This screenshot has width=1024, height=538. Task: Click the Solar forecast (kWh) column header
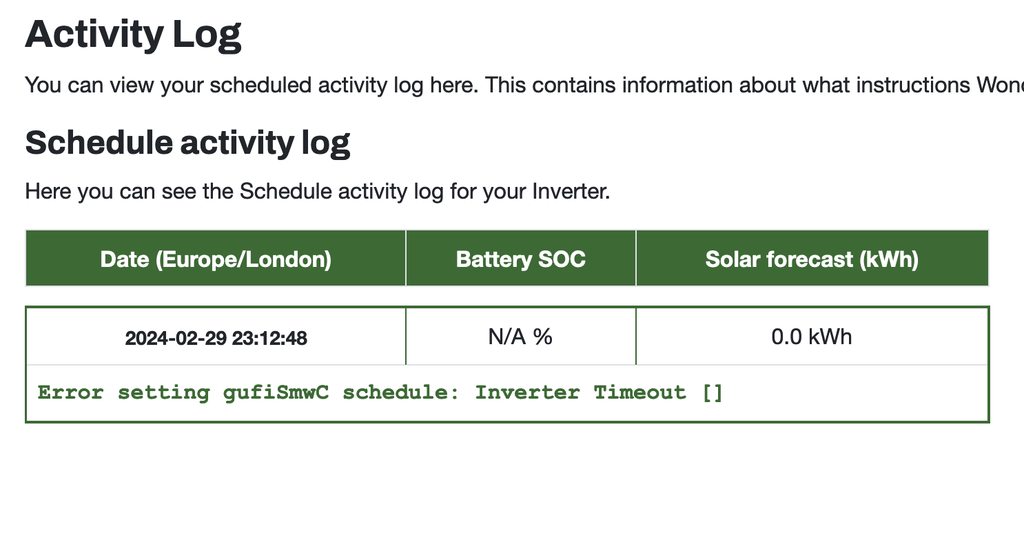point(811,259)
